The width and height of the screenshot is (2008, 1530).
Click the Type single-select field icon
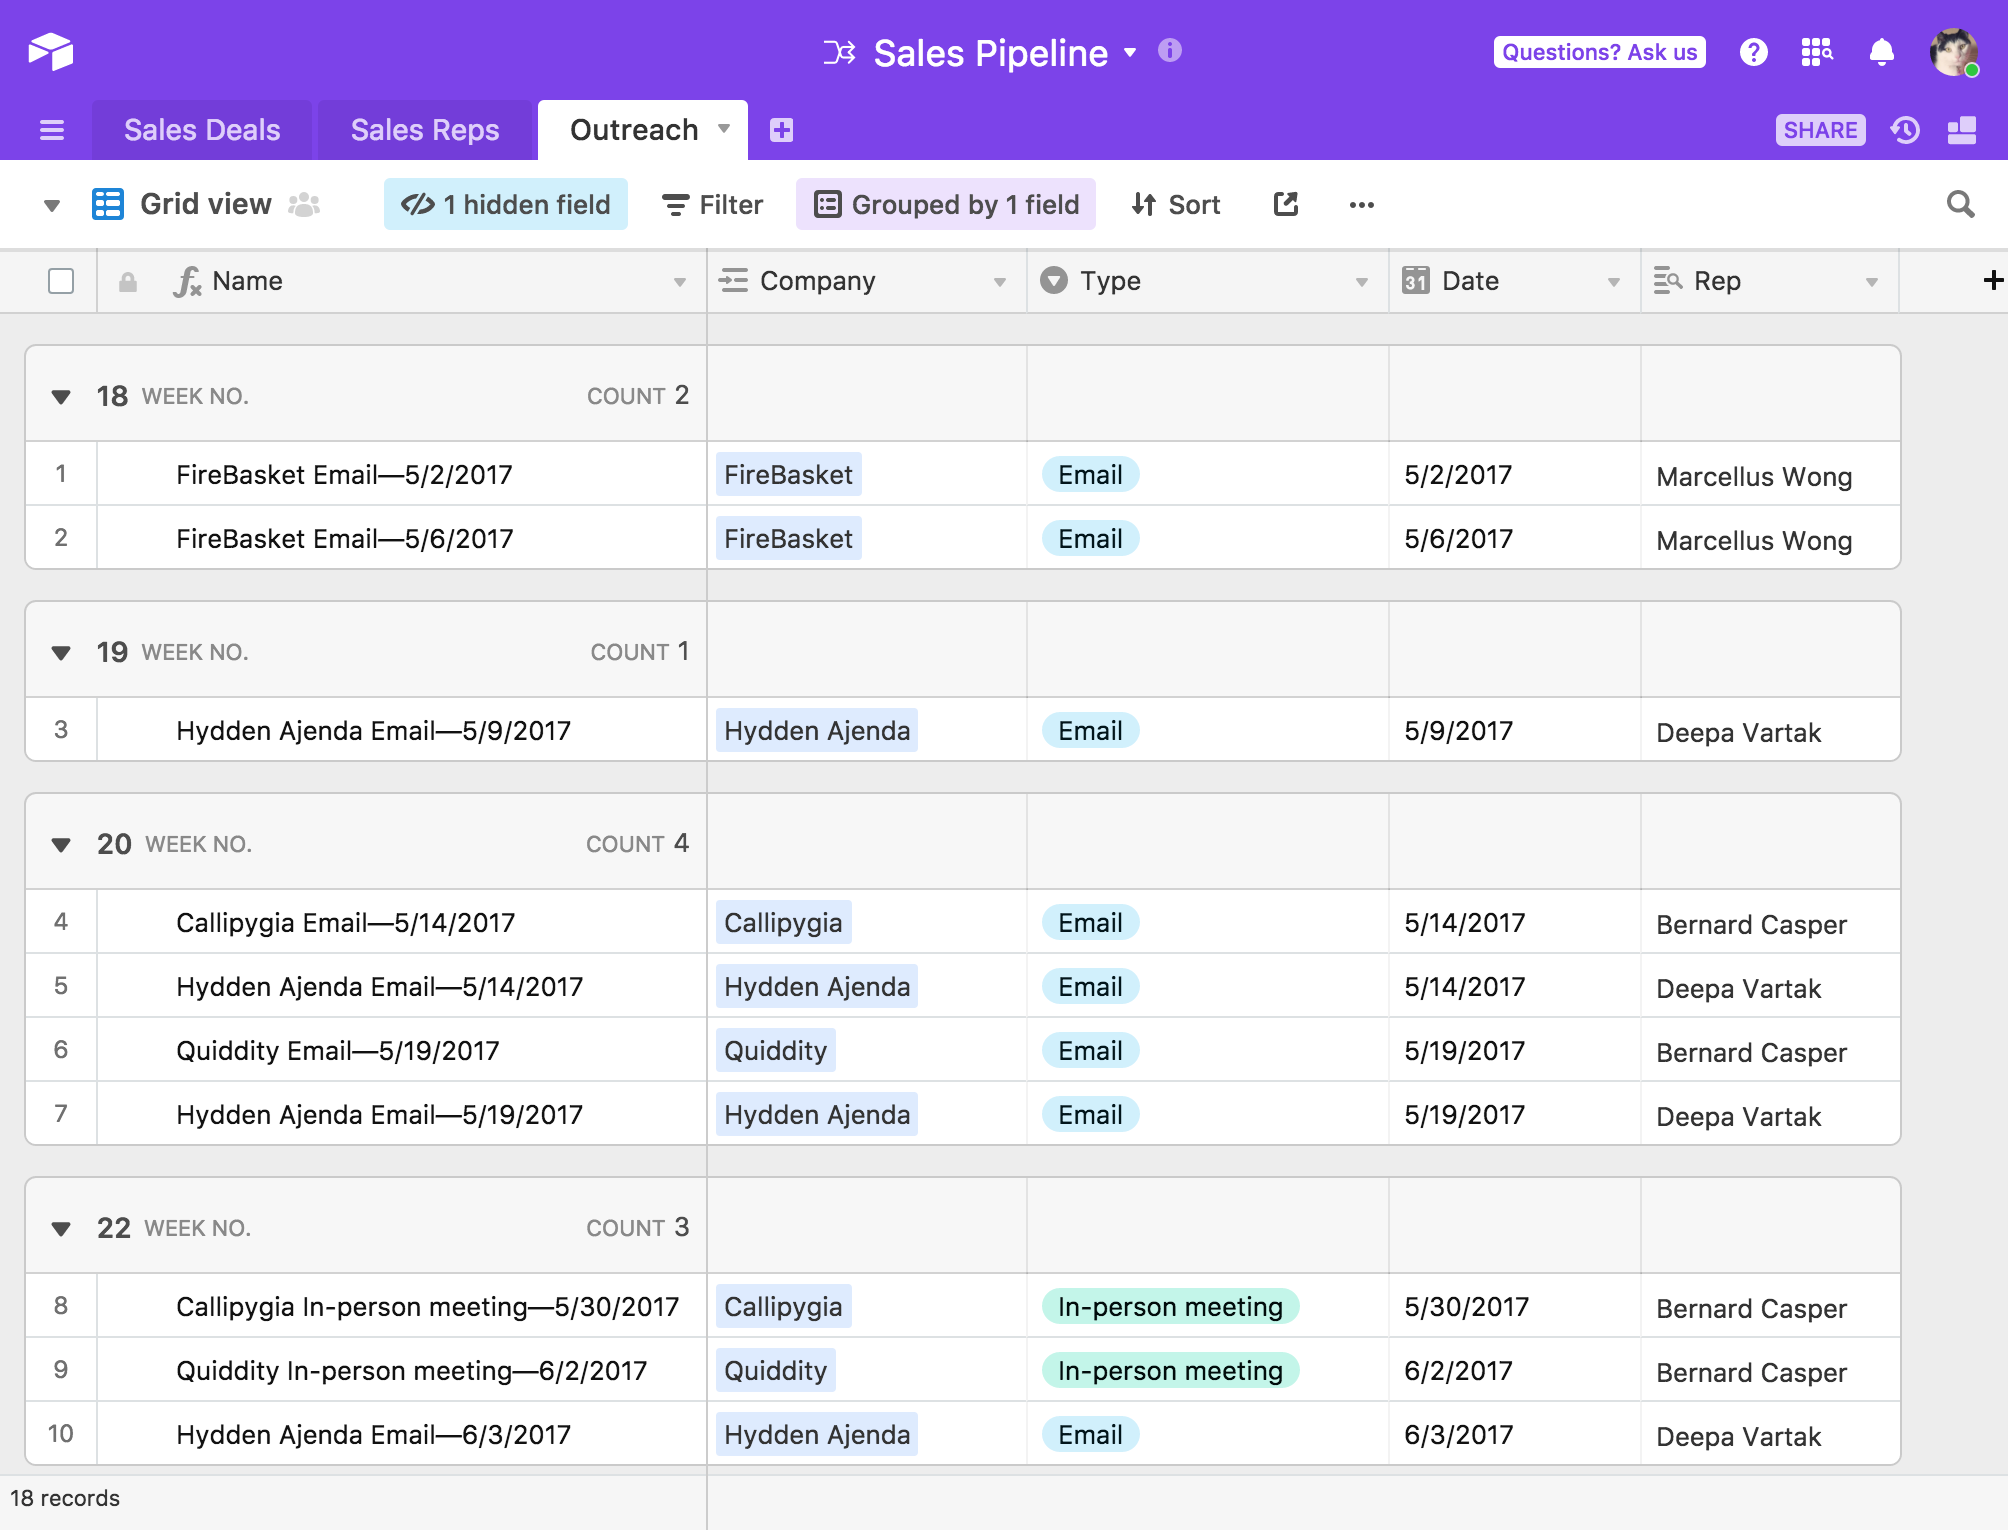pyautogui.click(x=1053, y=280)
